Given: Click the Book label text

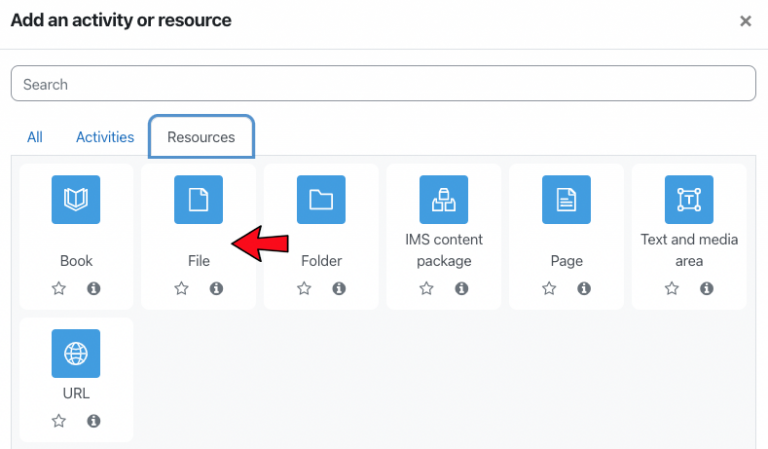Looking at the screenshot, I should coord(76,260).
